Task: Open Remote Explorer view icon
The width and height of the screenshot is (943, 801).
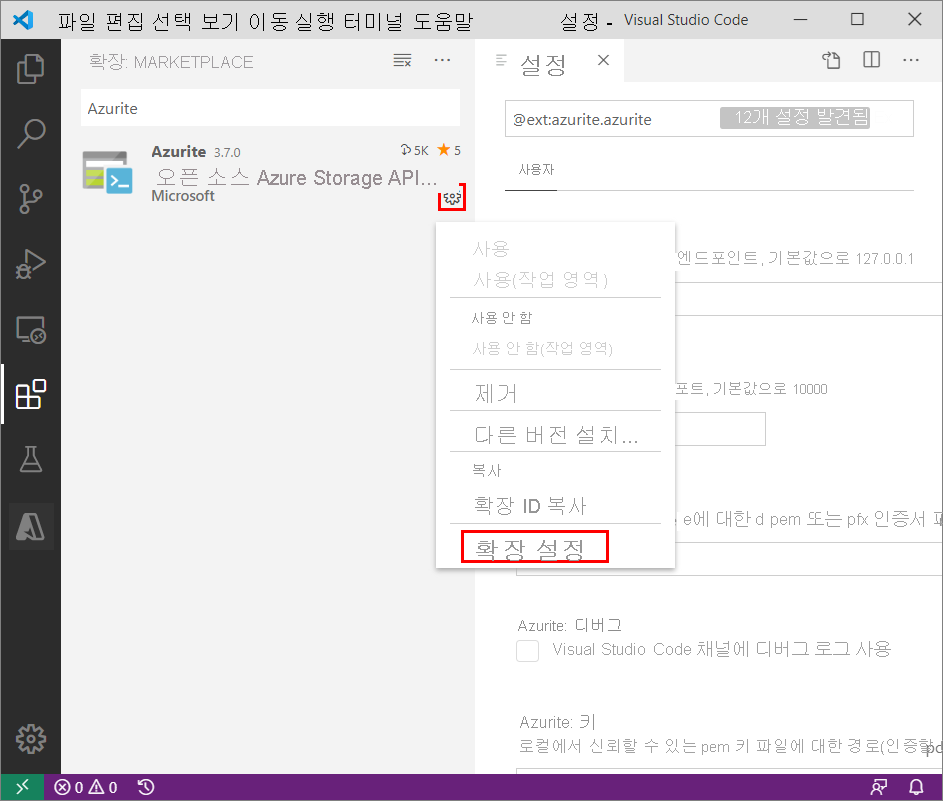Action: pos(30,330)
